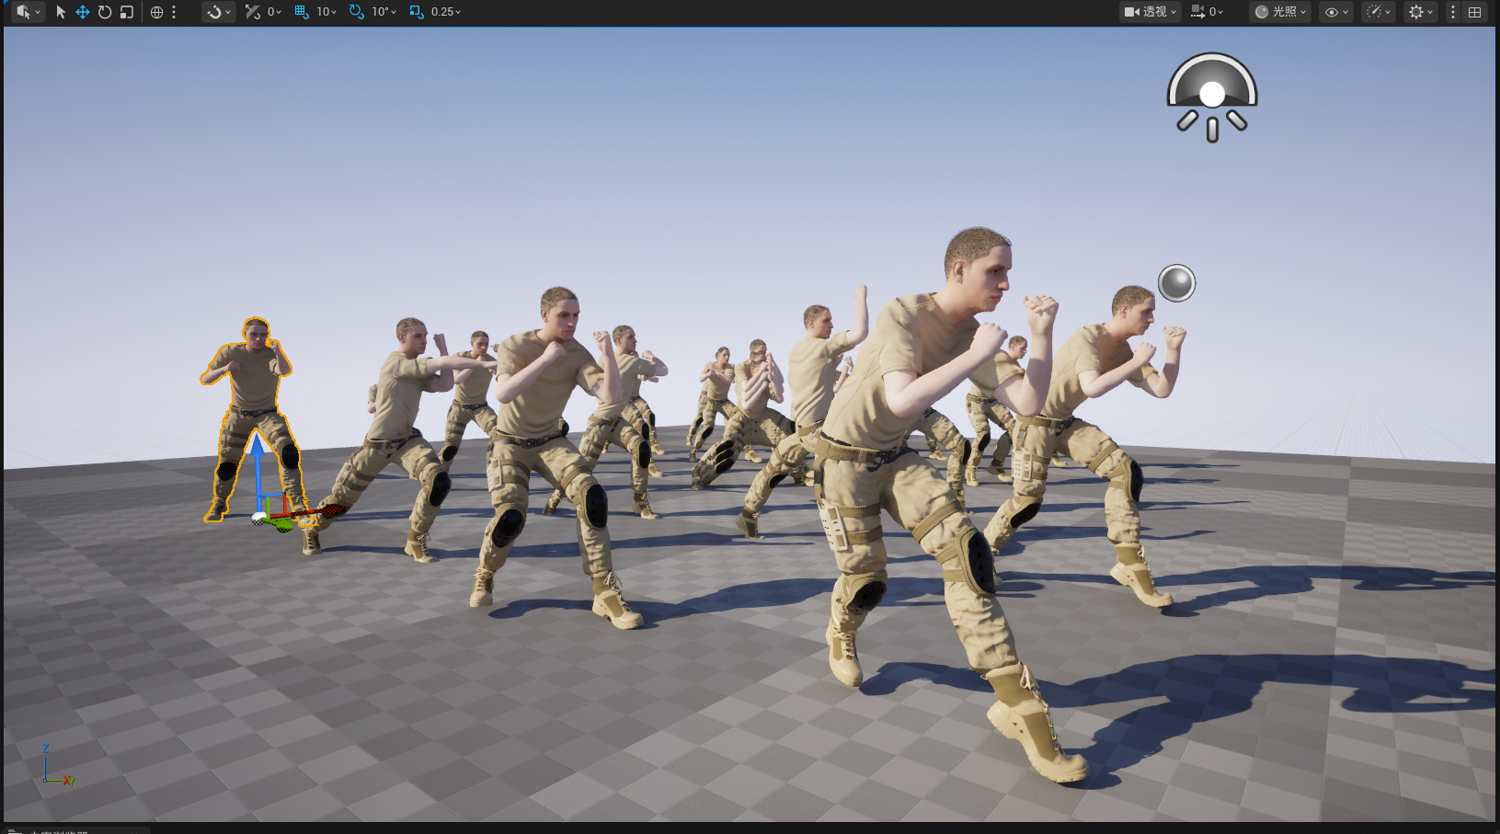1500x834 pixels.
Task: Open the surface snapping magnet menu
Action: point(217,12)
